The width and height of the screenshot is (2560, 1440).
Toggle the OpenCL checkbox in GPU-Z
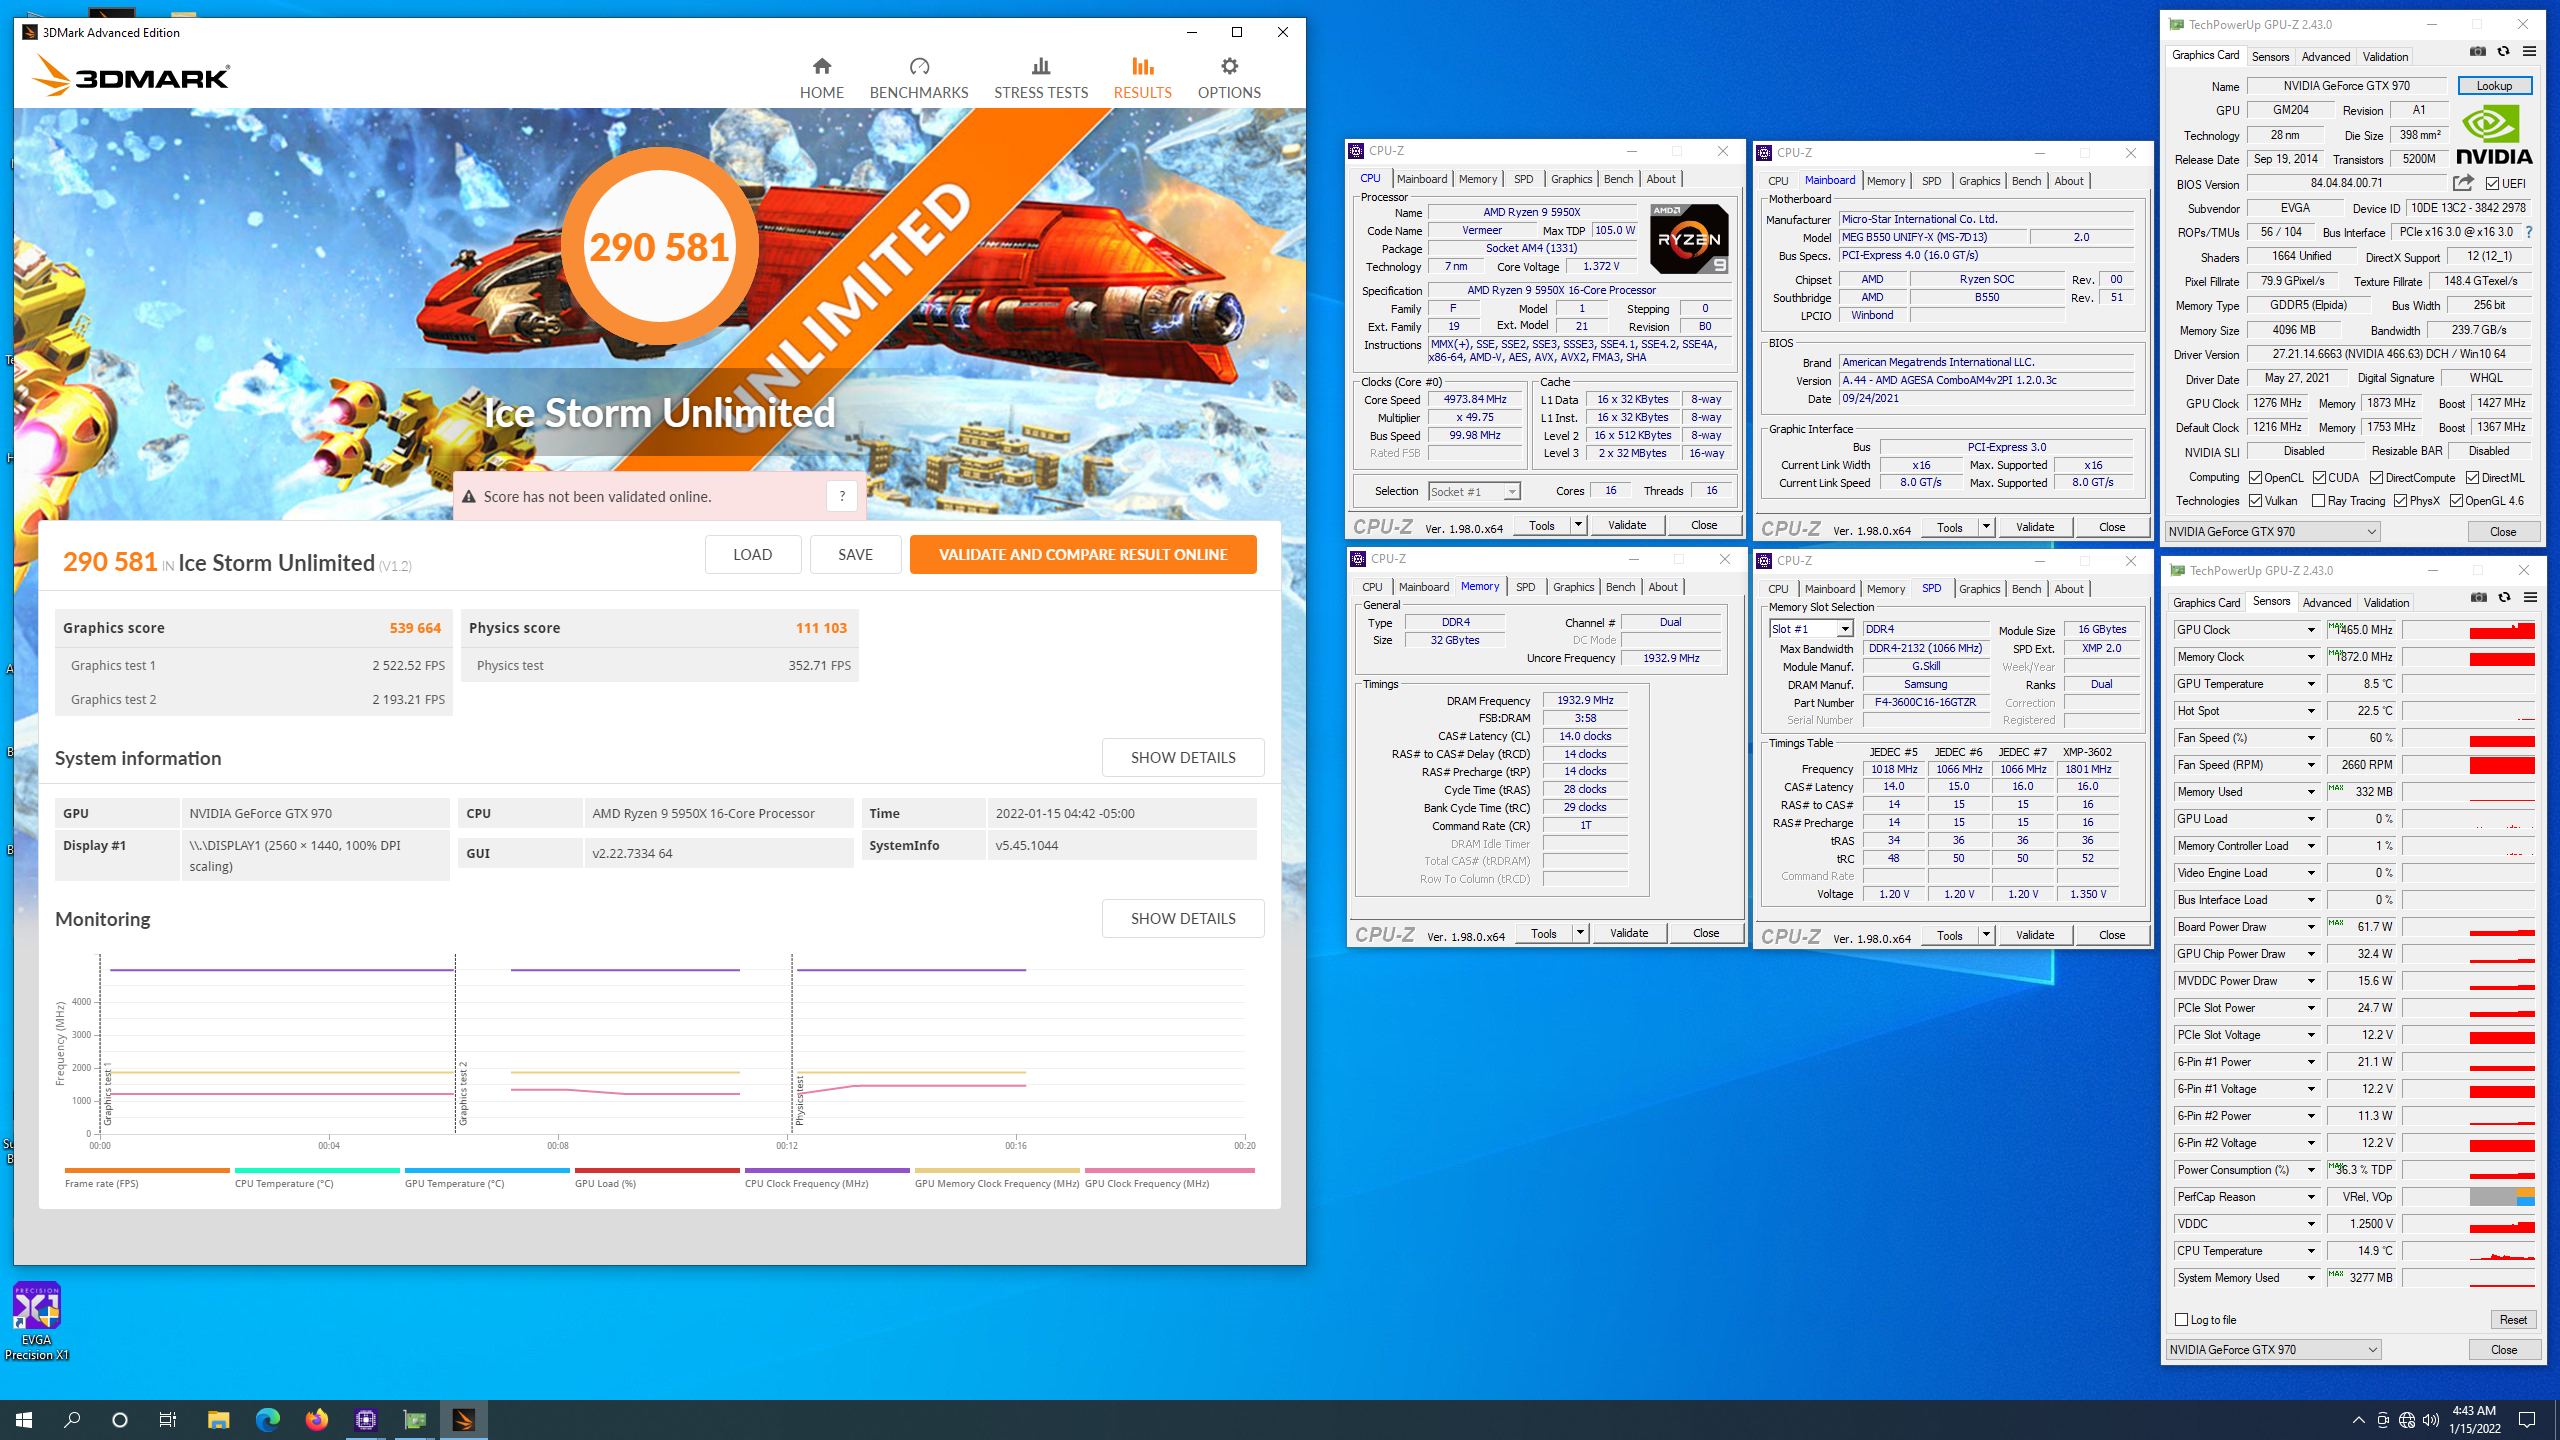(x=2255, y=478)
